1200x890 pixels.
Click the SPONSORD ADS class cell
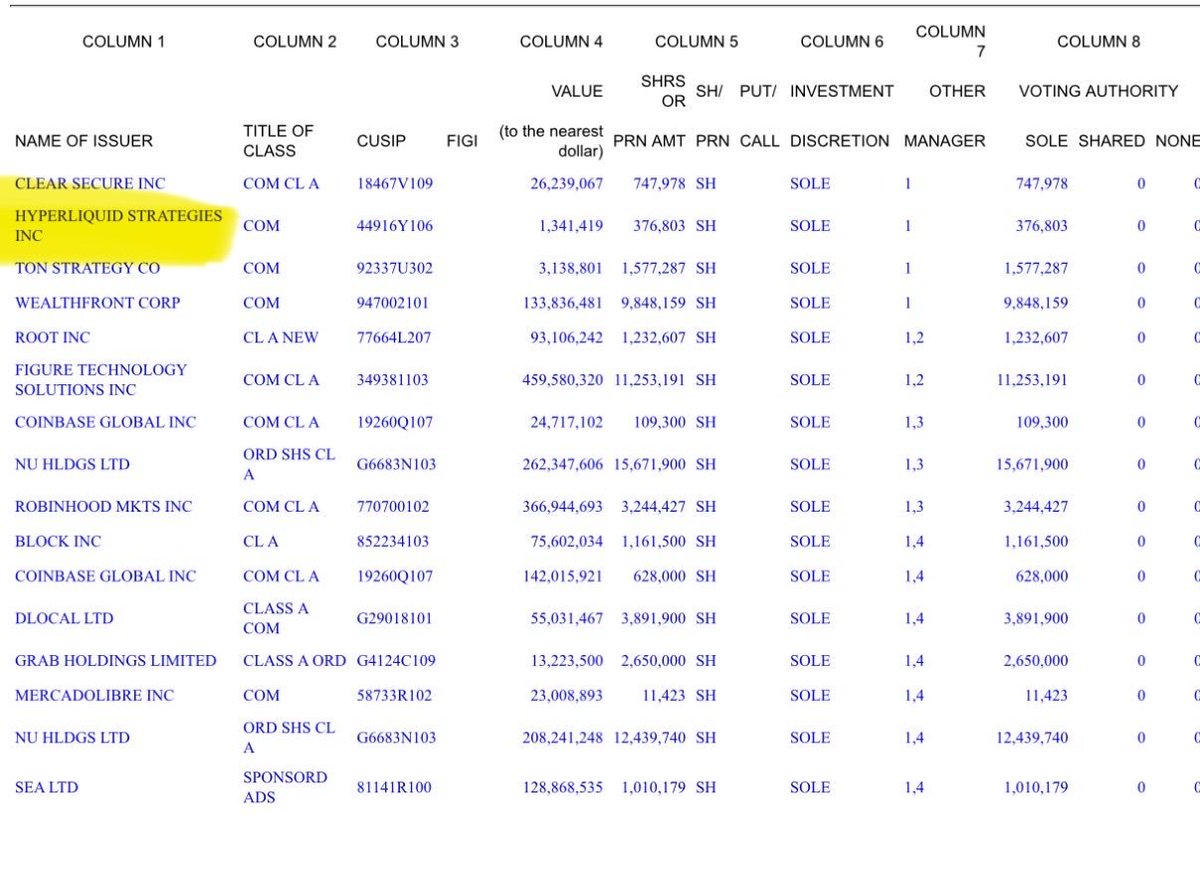click(285, 788)
